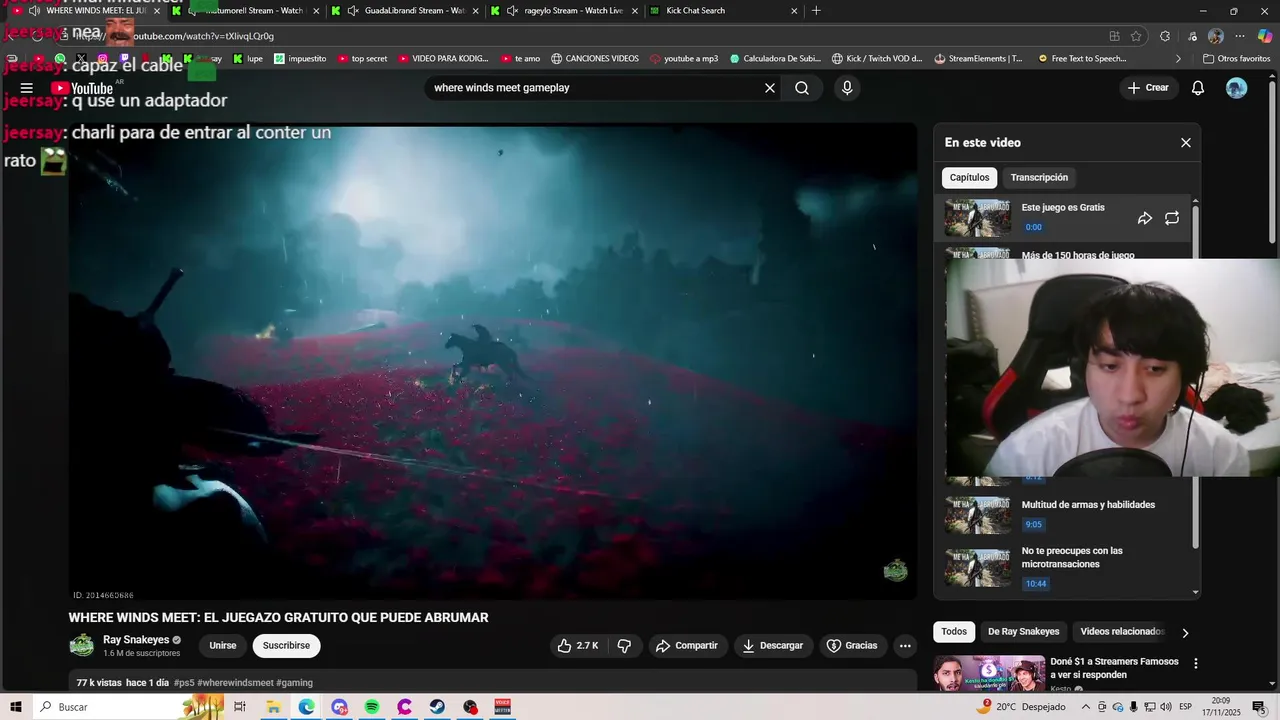
Task: Select the Todos filter chip
Action: pos(954,632)
